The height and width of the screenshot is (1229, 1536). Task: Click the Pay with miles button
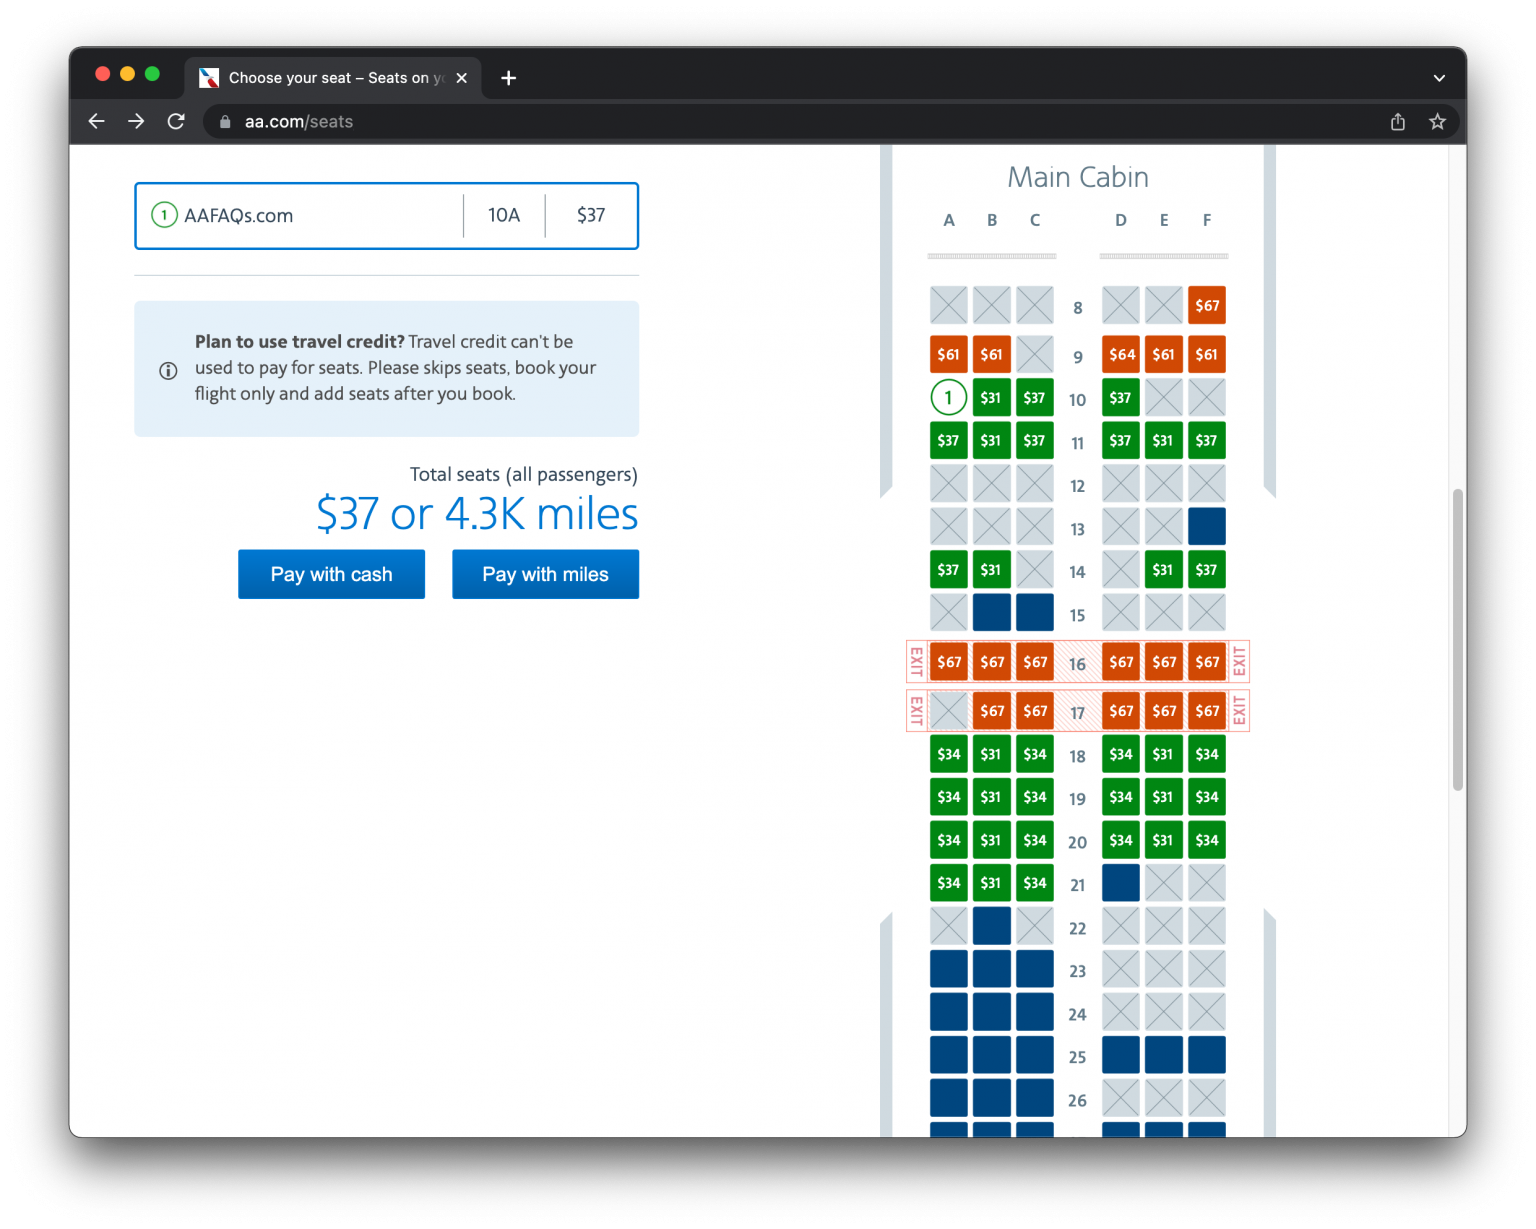pyautogui.click(x=545, y=574)
